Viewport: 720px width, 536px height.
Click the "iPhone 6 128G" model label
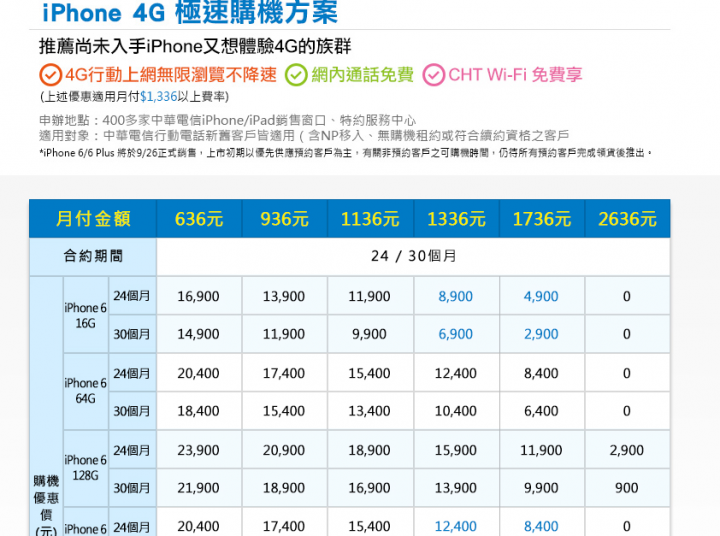click(x=85, y=468)
